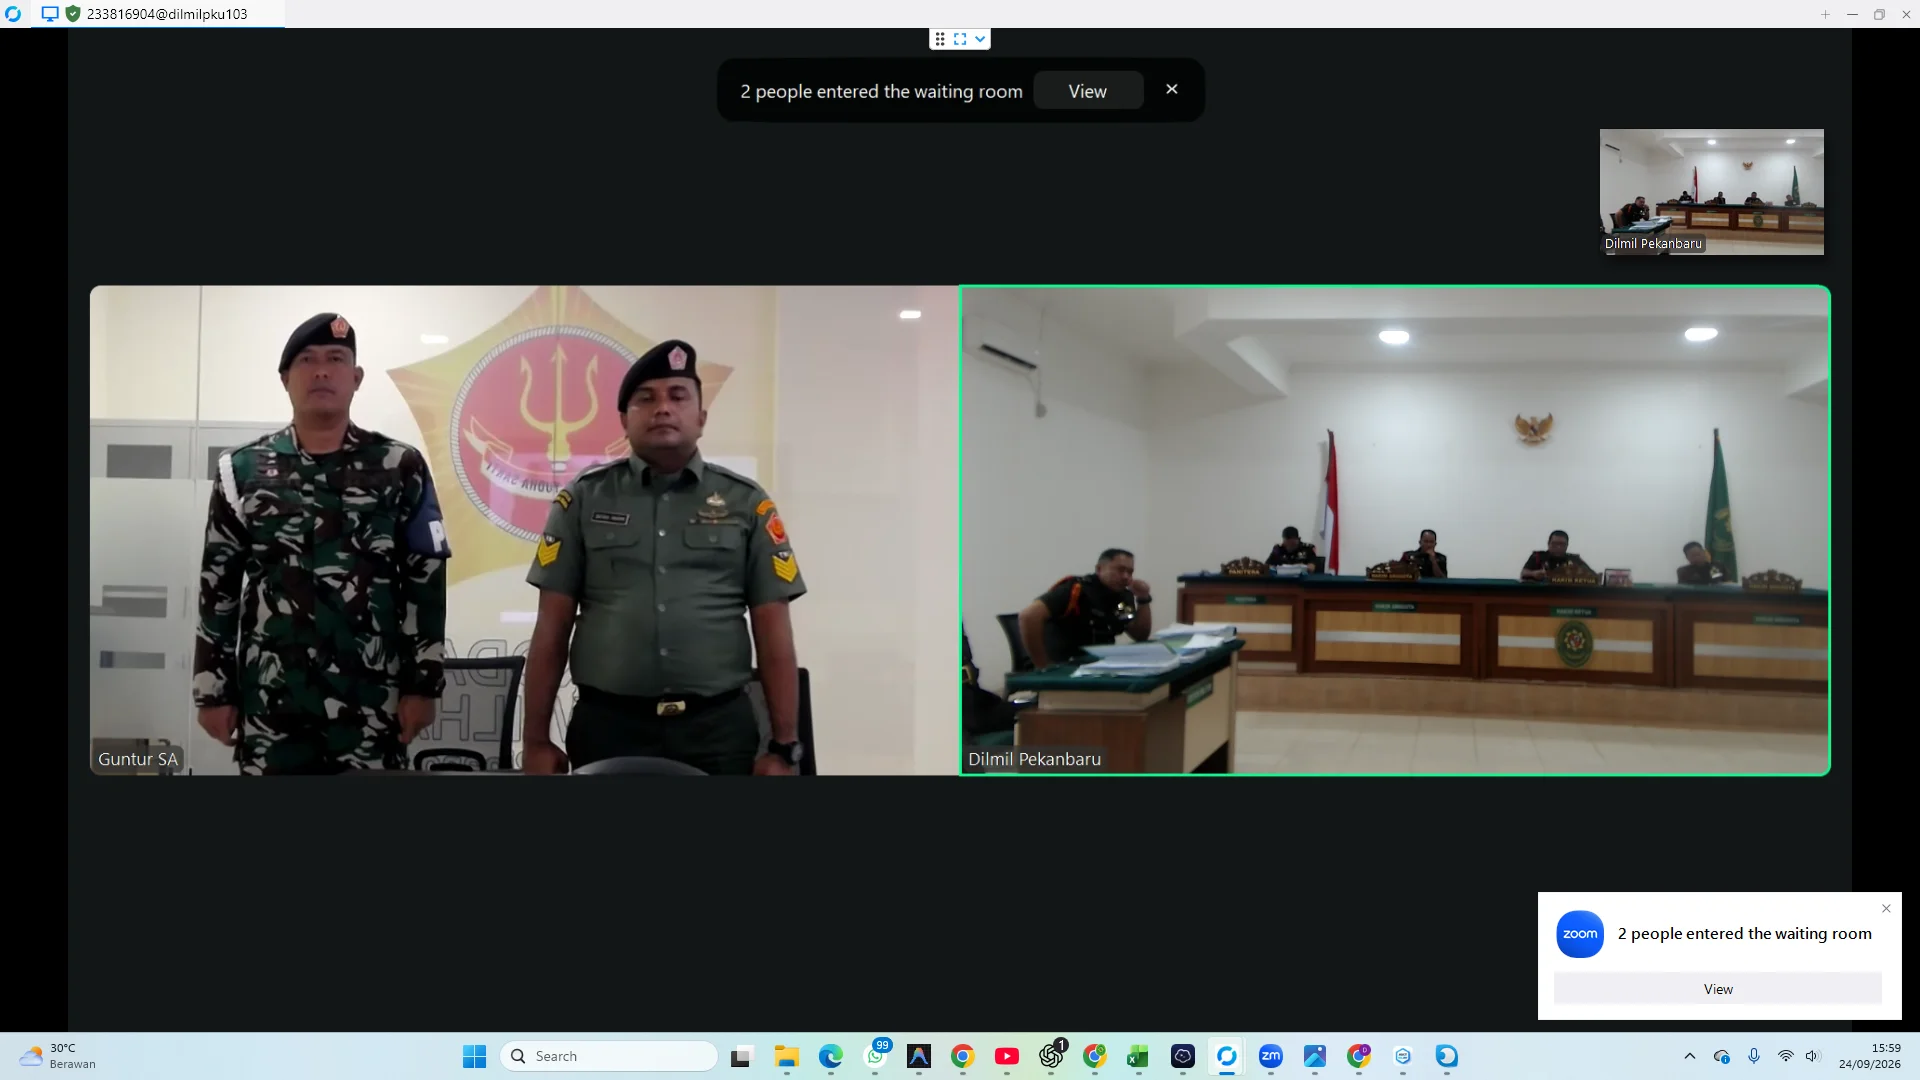Click the active Zoom meeting taskbar icon
This screenshot has height=1080, width=1920.
point(1227,1056)
